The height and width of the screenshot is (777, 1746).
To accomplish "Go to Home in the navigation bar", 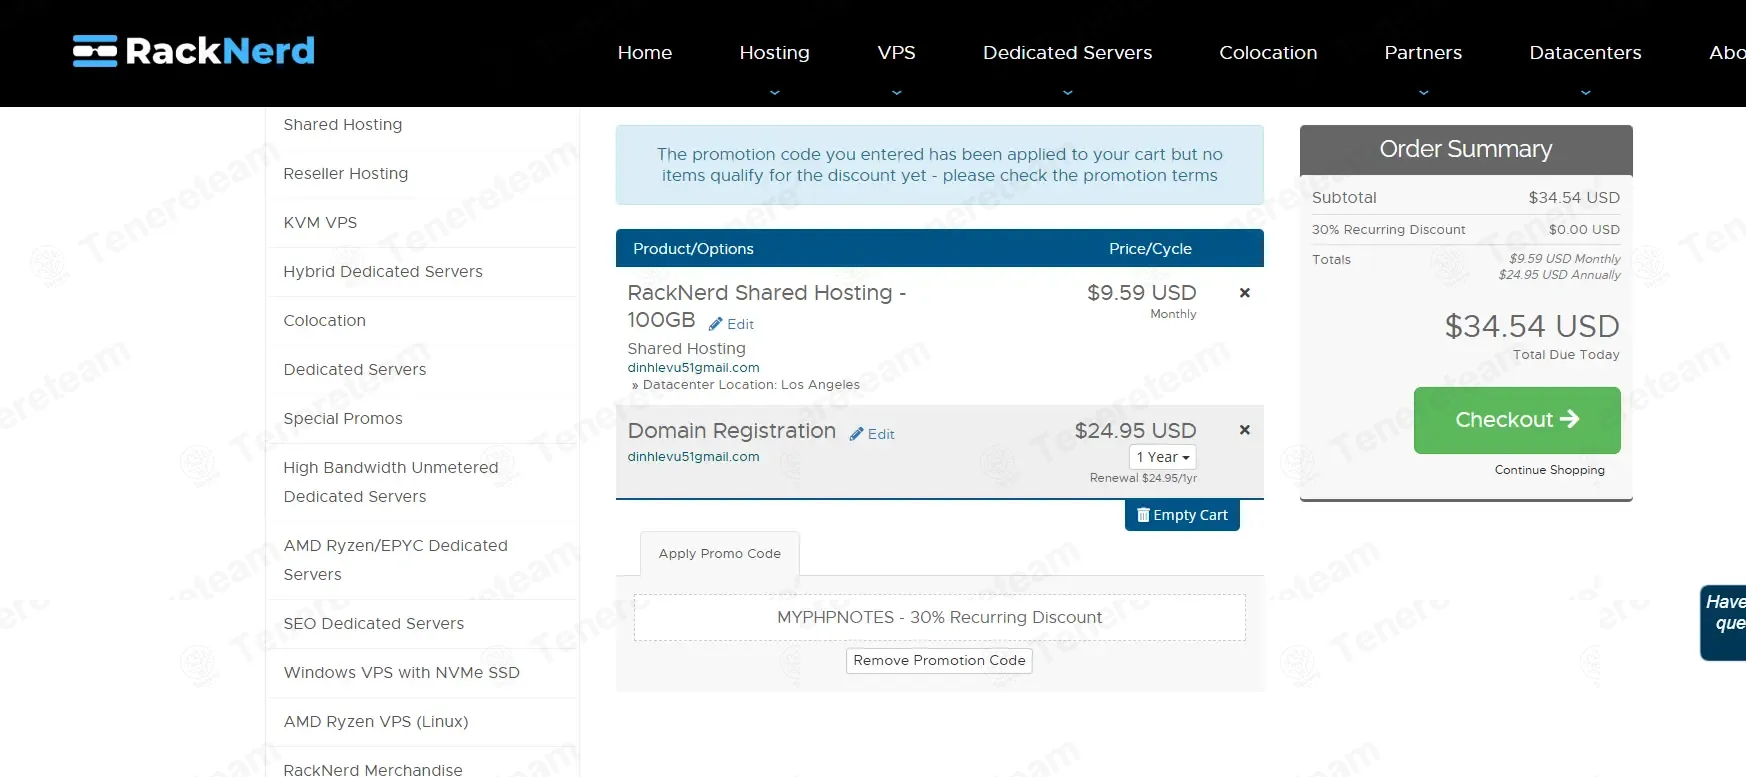I will 645,53.
